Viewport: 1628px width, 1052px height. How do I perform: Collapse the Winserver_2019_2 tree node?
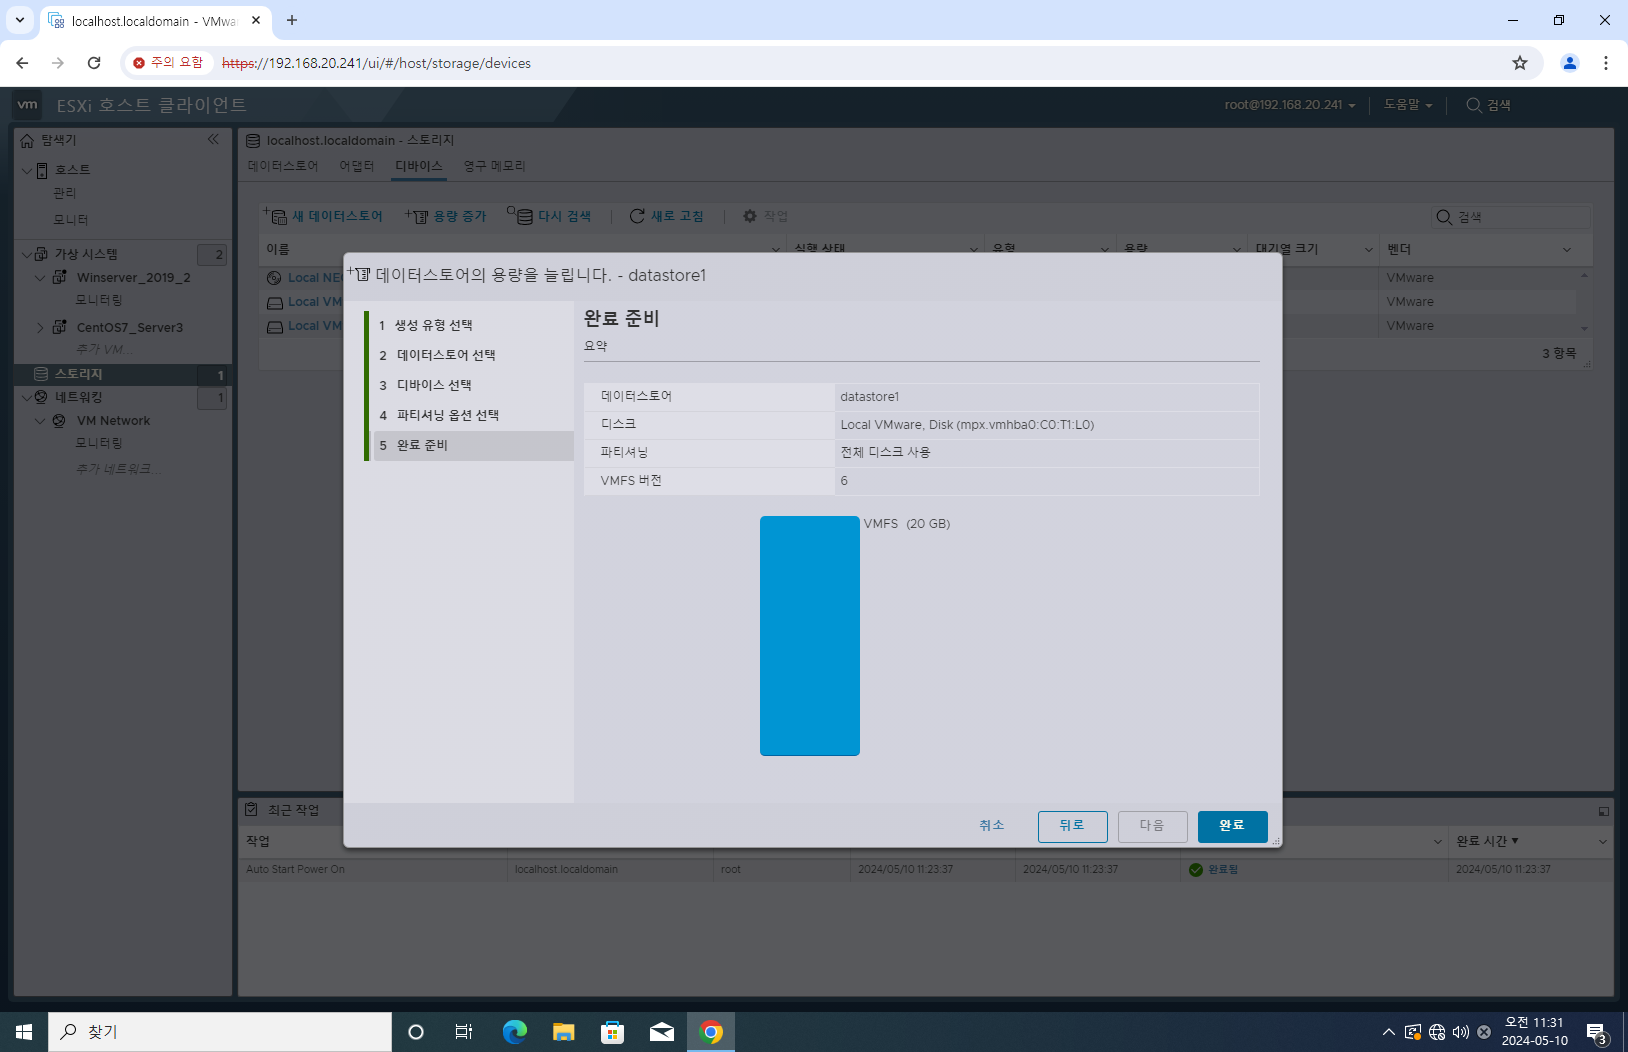41,278
